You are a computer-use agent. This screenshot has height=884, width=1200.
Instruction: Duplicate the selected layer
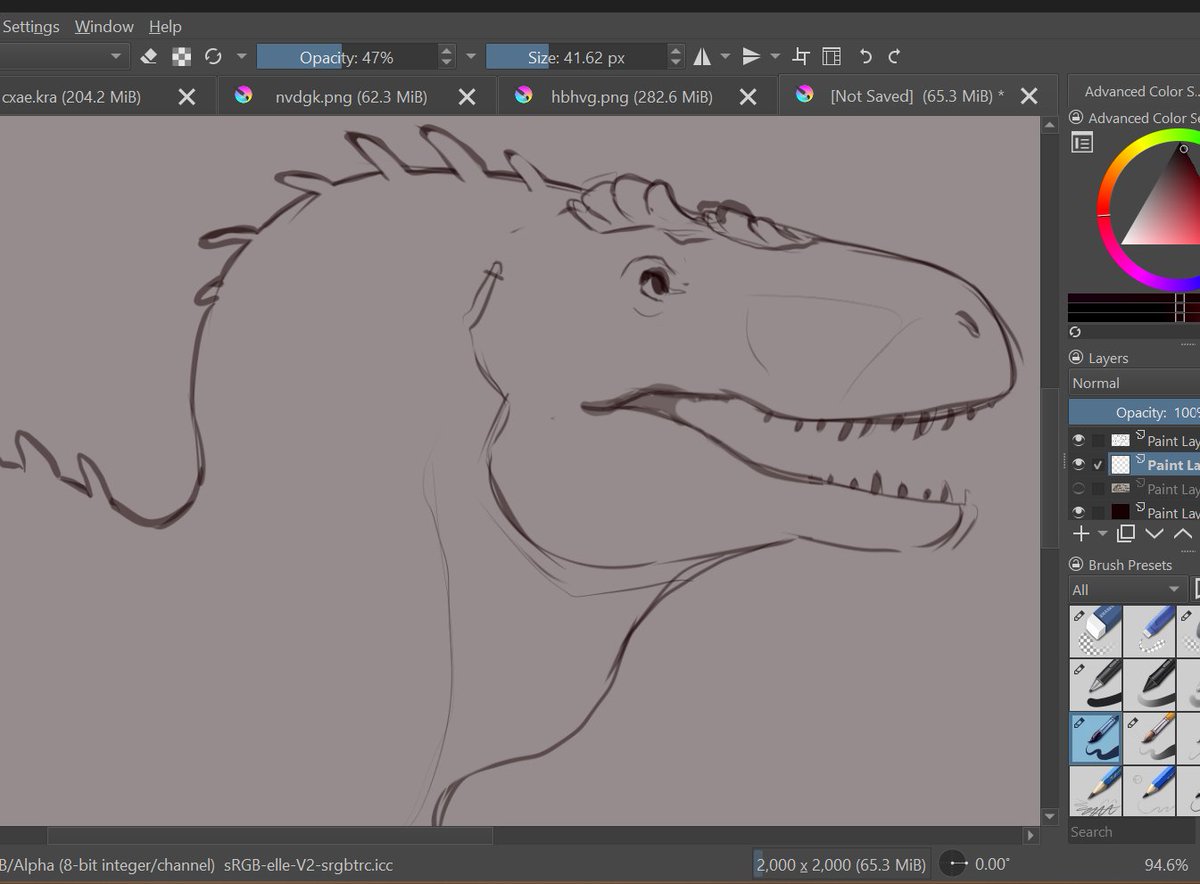tap(1126, 534)
